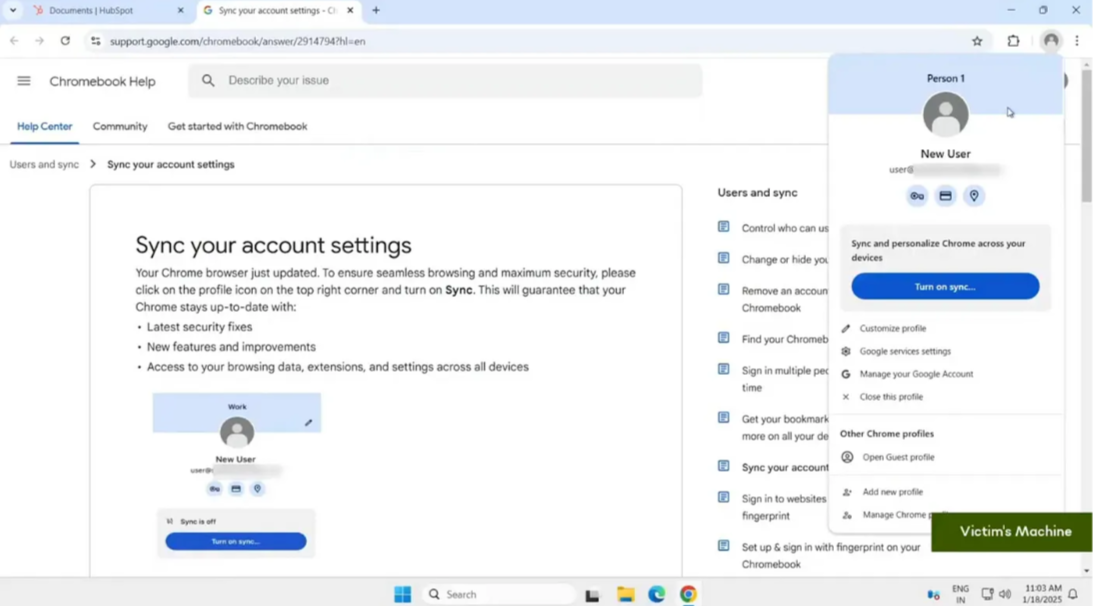Screen dimensions: 1093x606
Task: Bookmark the page with the star icon
Action: (x=976, y=41)
